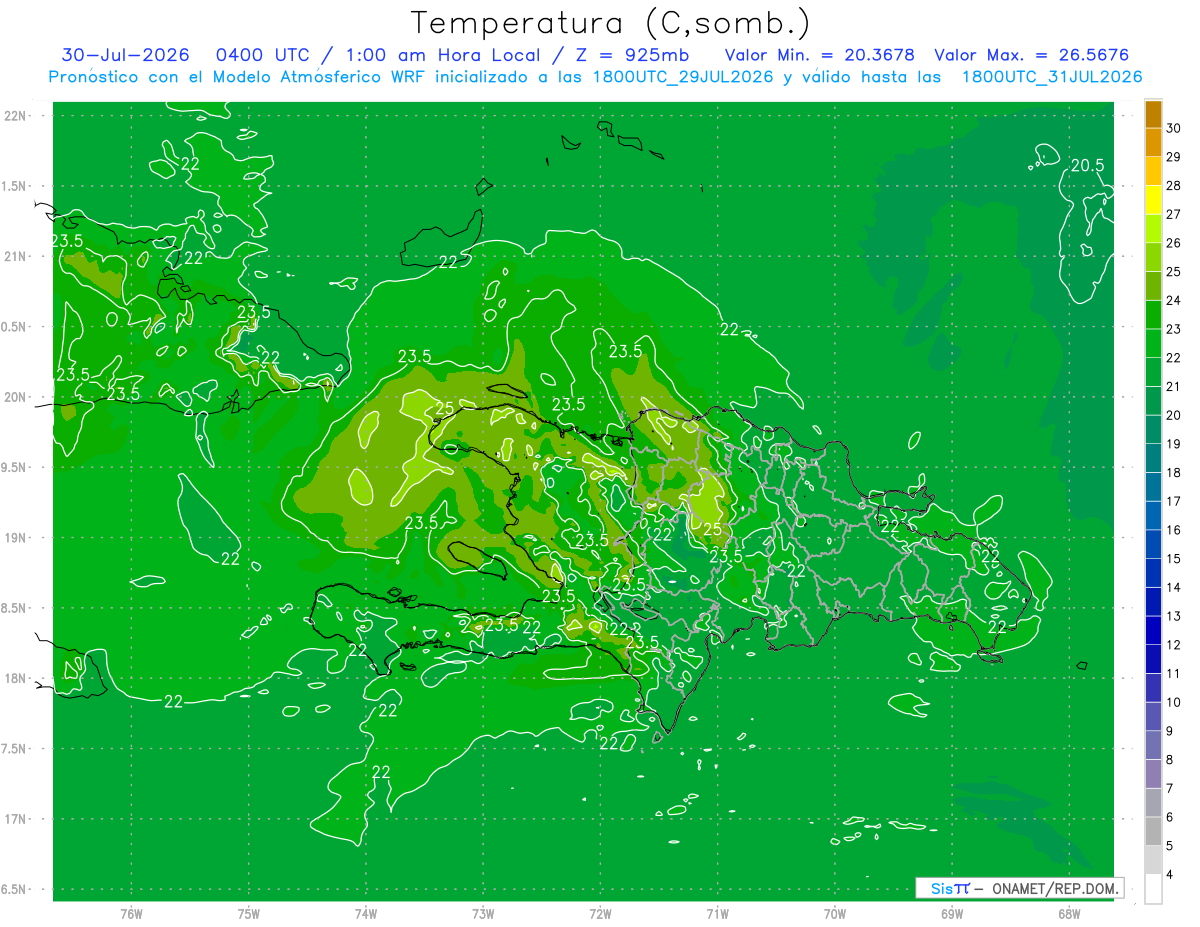This screenshot has height=927, width=1200.
Task: Click the '75W' longitude axis label
Action: tap(249, 913)
